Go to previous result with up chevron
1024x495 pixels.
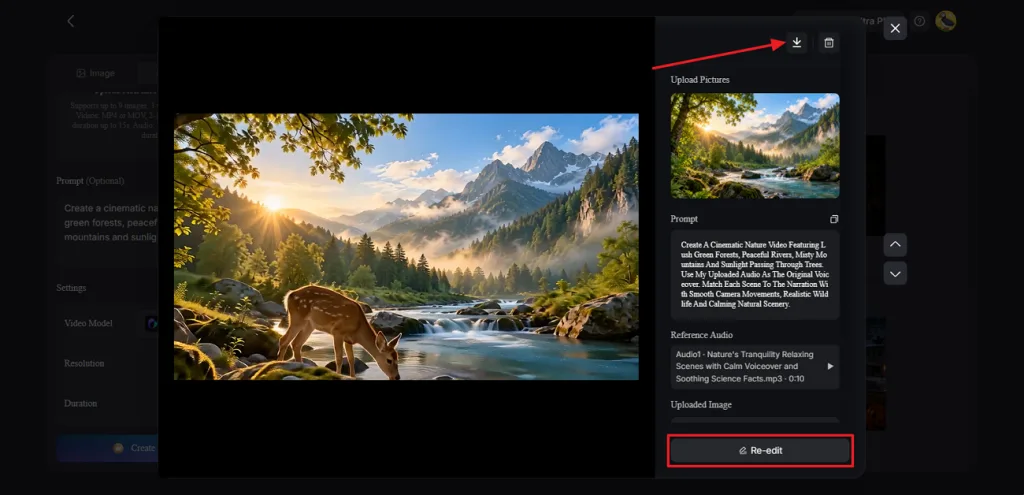[x=895, y=244]
